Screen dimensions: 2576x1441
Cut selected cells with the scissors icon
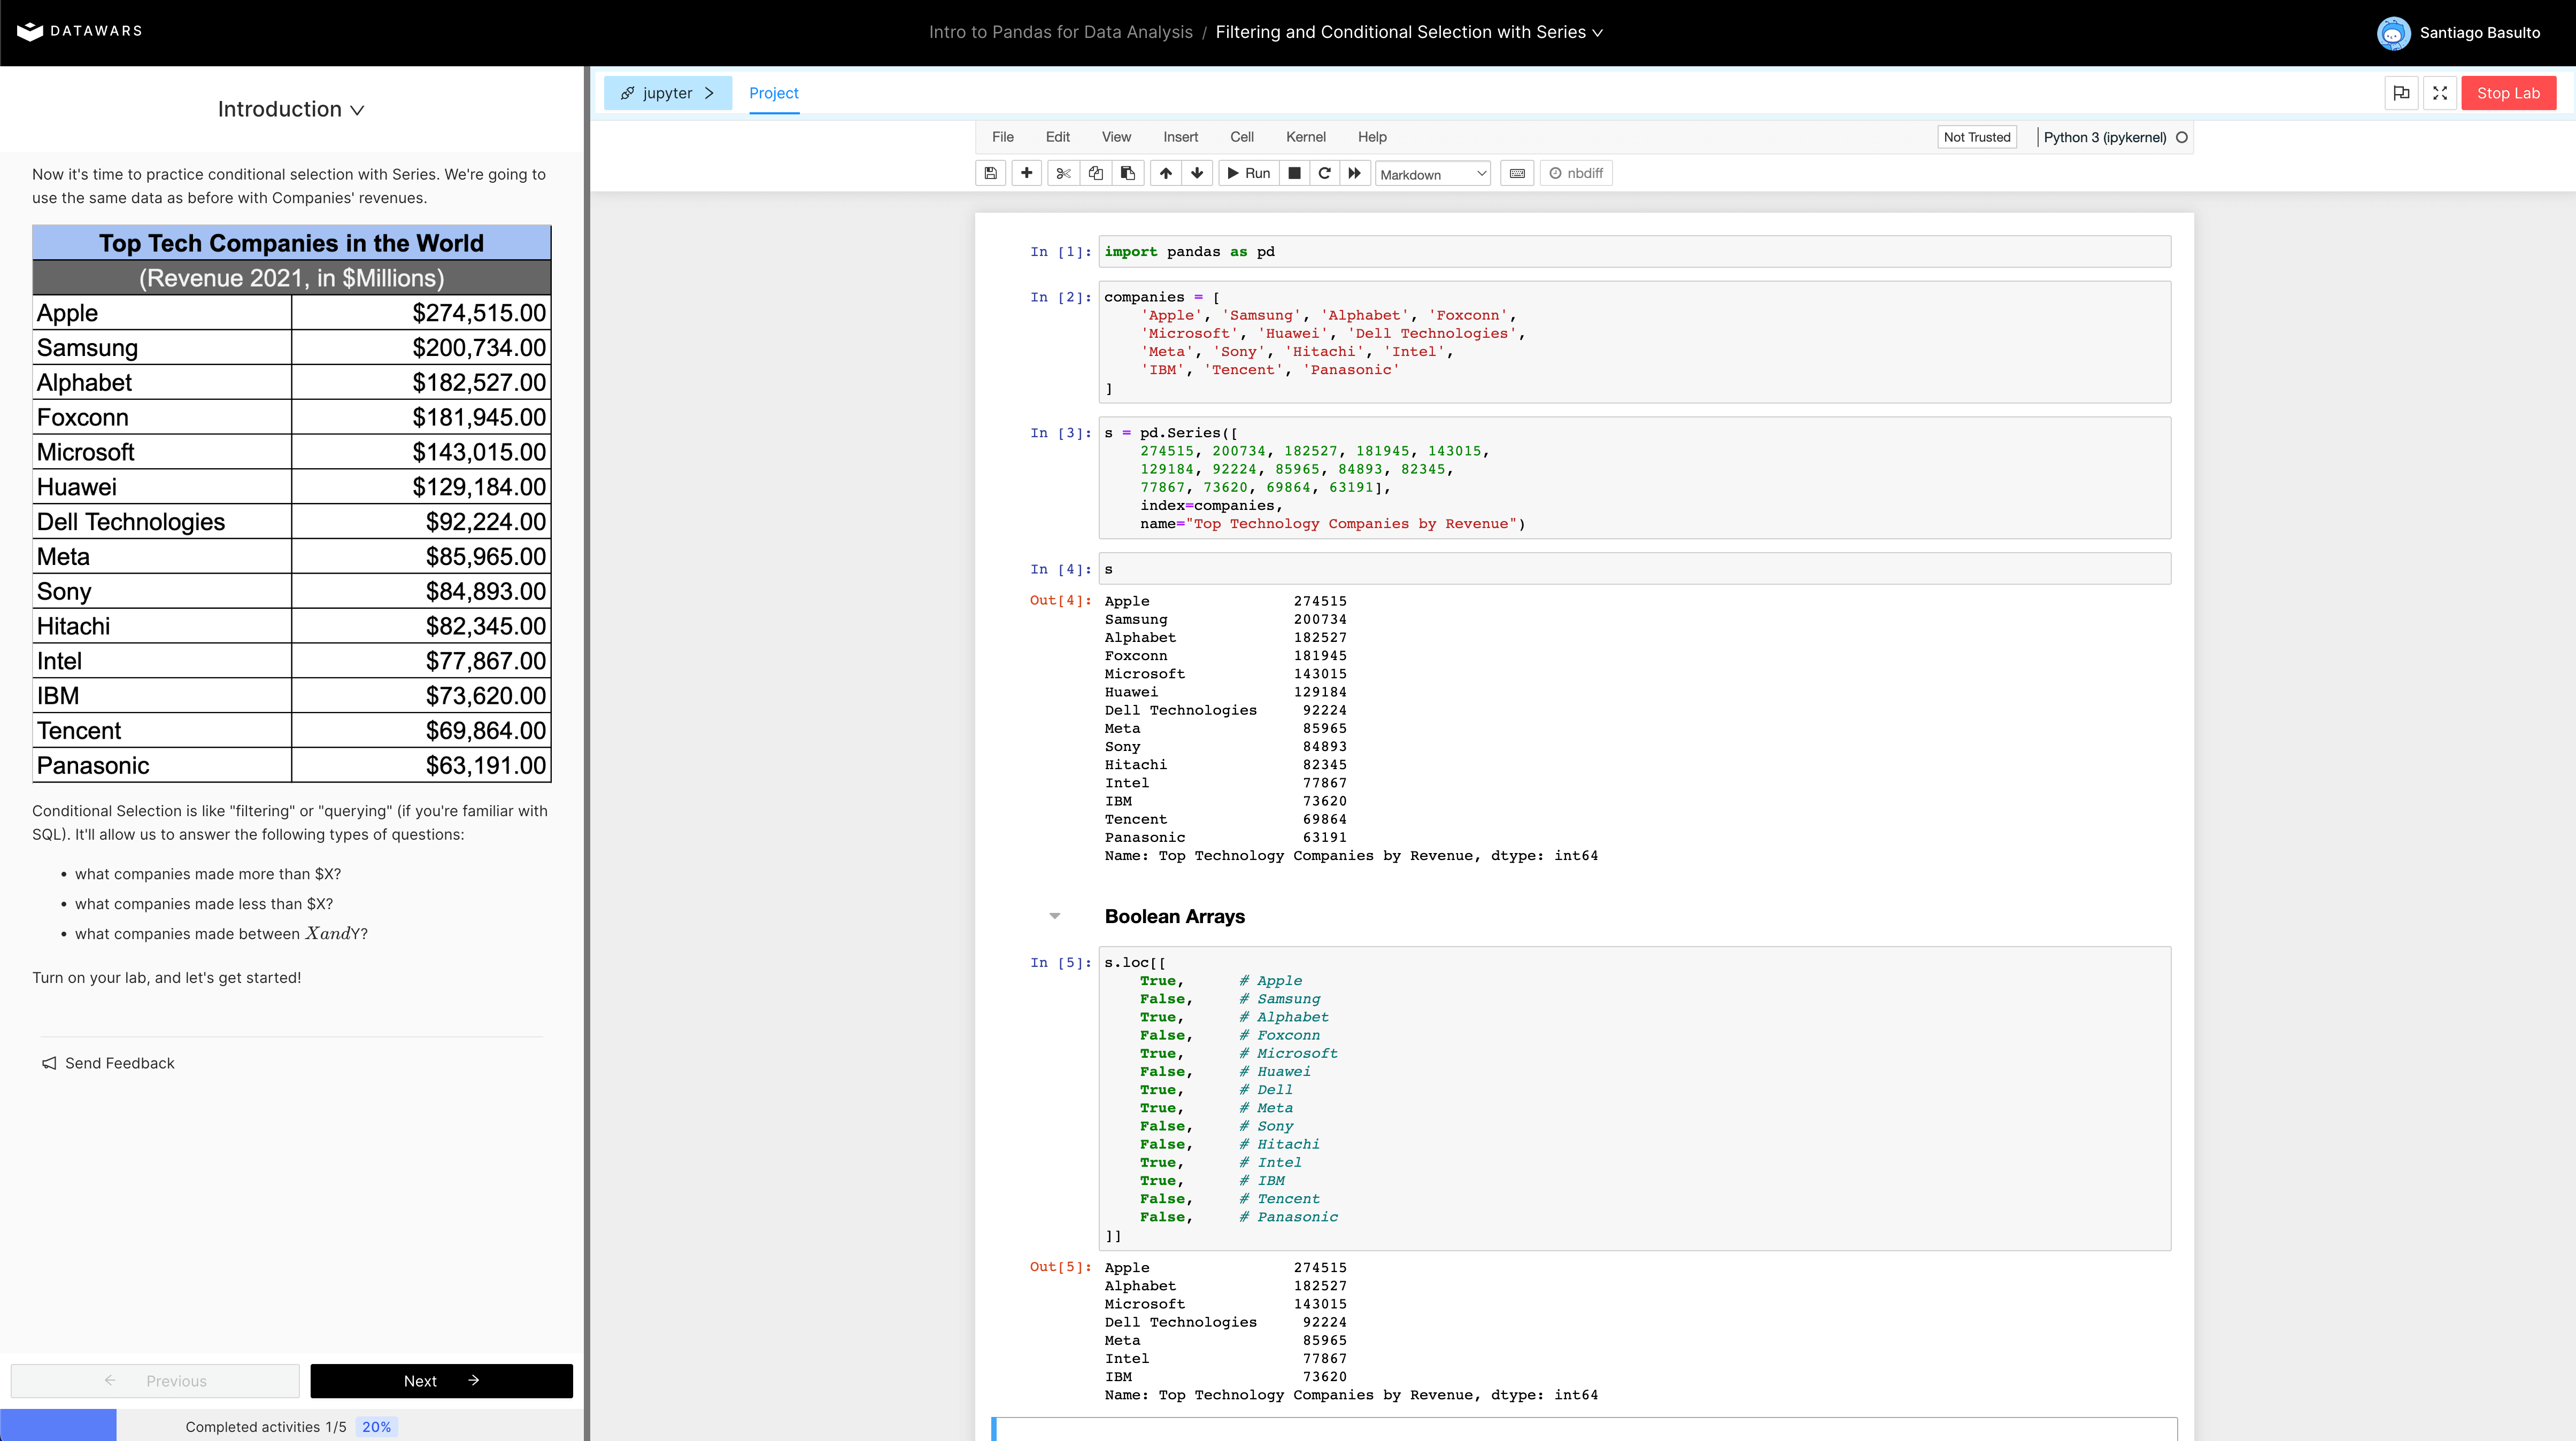coord(1063,173)
